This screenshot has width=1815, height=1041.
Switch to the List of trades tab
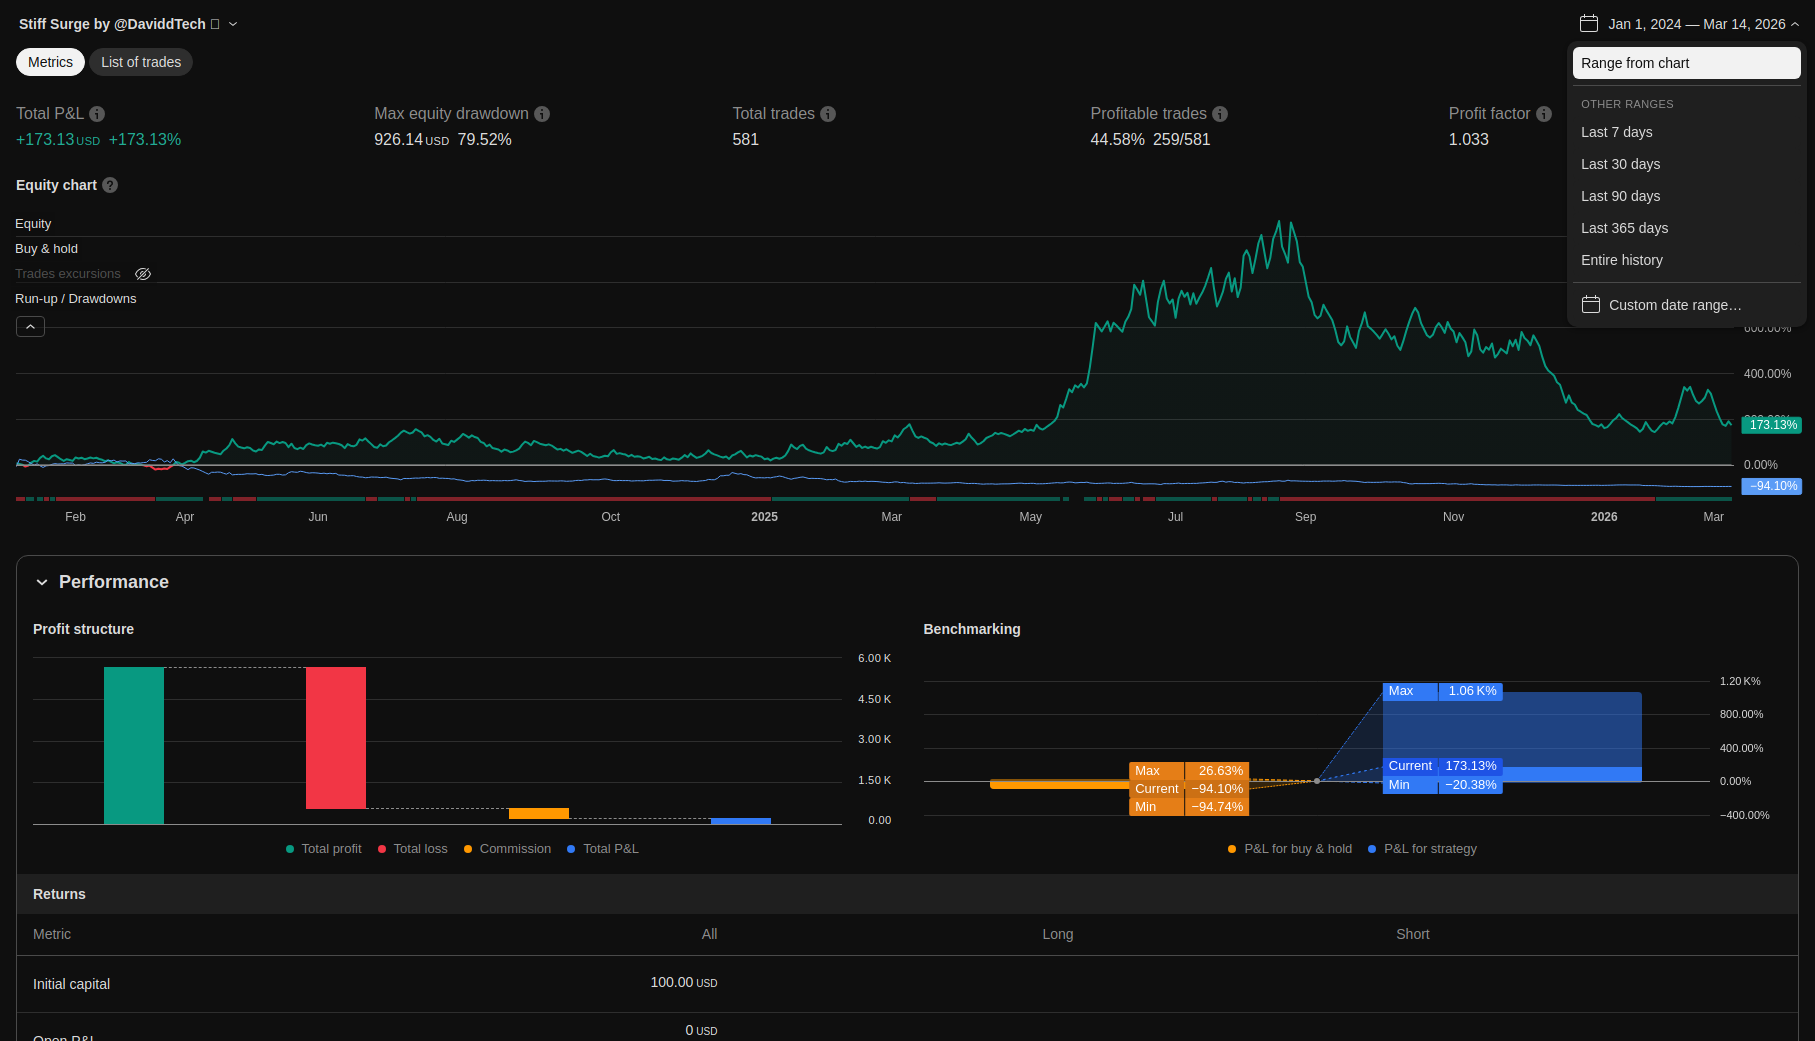click(141, 62)
